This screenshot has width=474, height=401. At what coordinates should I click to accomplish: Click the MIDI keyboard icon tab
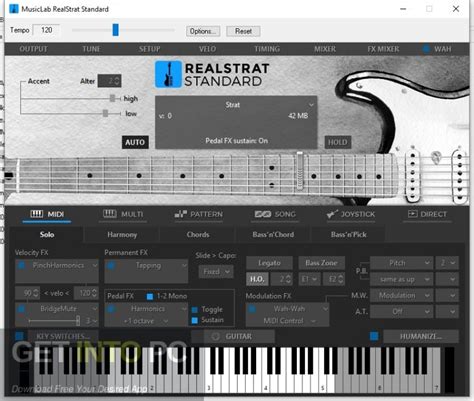click(x=37, y=214)
